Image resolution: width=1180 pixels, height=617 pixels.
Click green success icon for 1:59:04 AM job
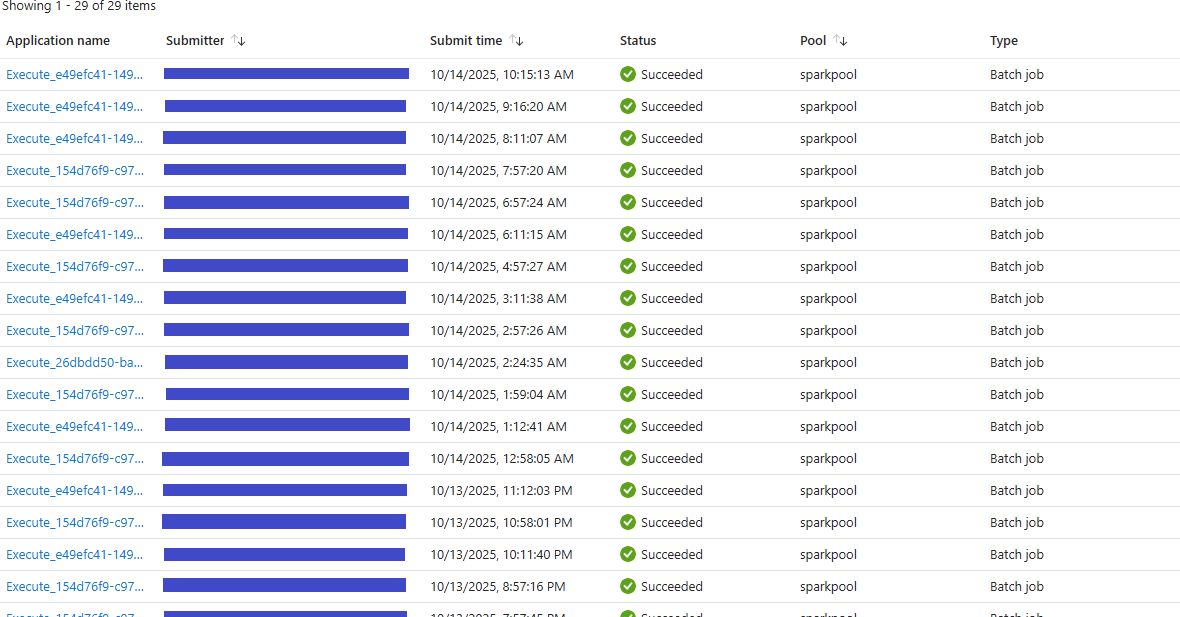point(628,394)
